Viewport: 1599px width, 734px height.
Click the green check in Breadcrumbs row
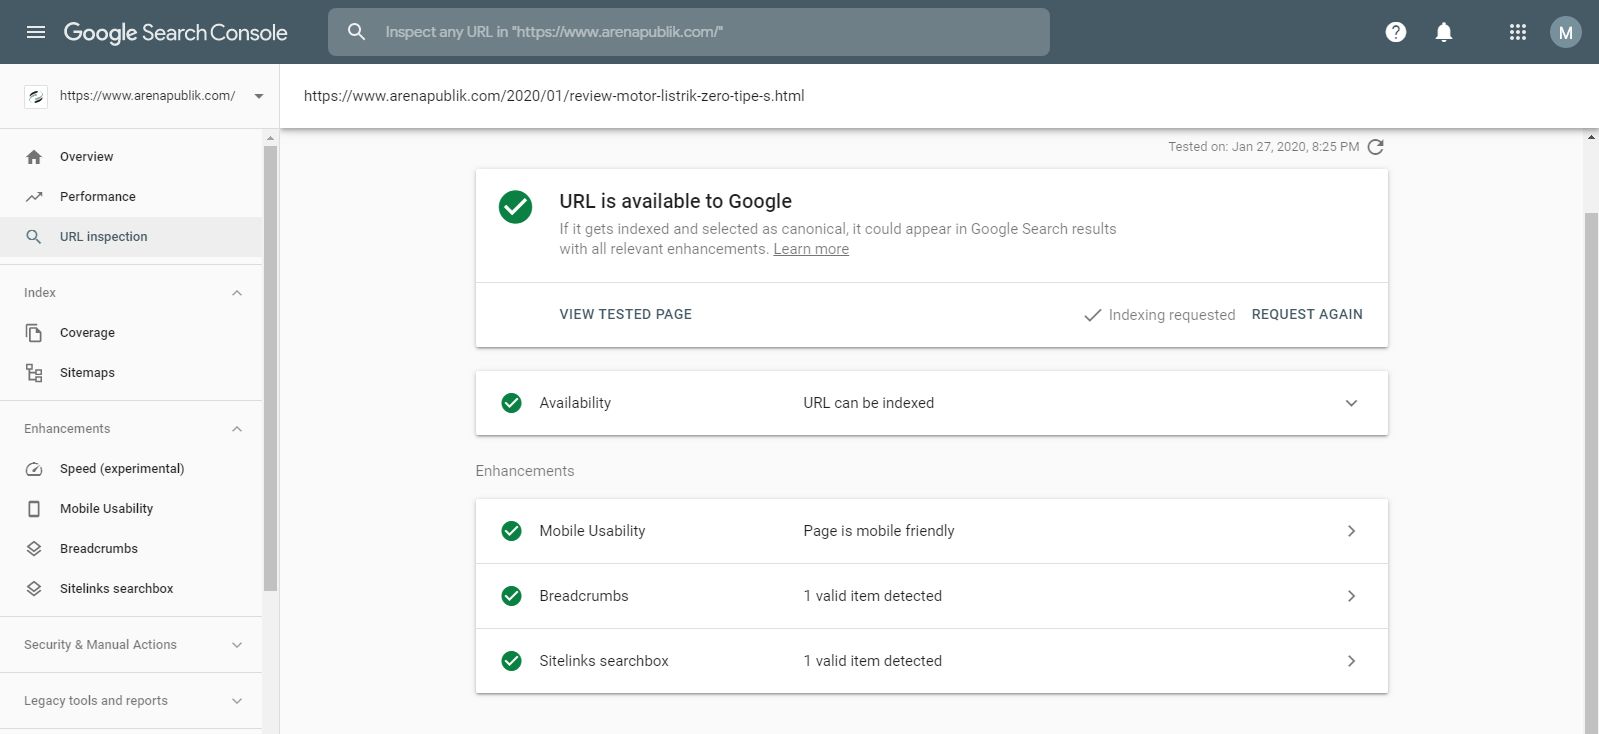coord(511,596)
